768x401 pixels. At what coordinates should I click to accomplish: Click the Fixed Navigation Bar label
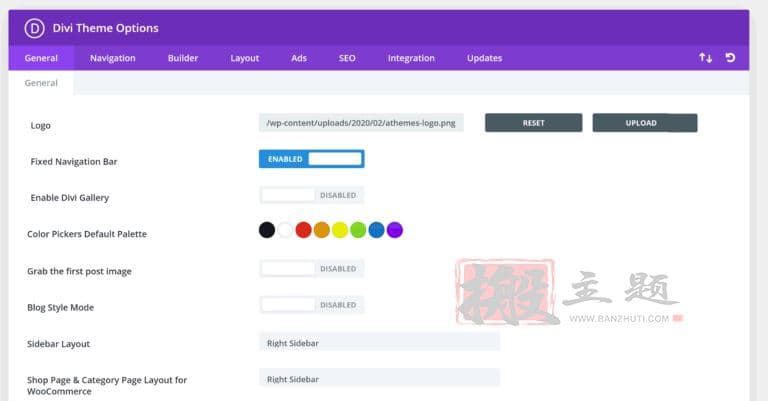tap(74, 162)
